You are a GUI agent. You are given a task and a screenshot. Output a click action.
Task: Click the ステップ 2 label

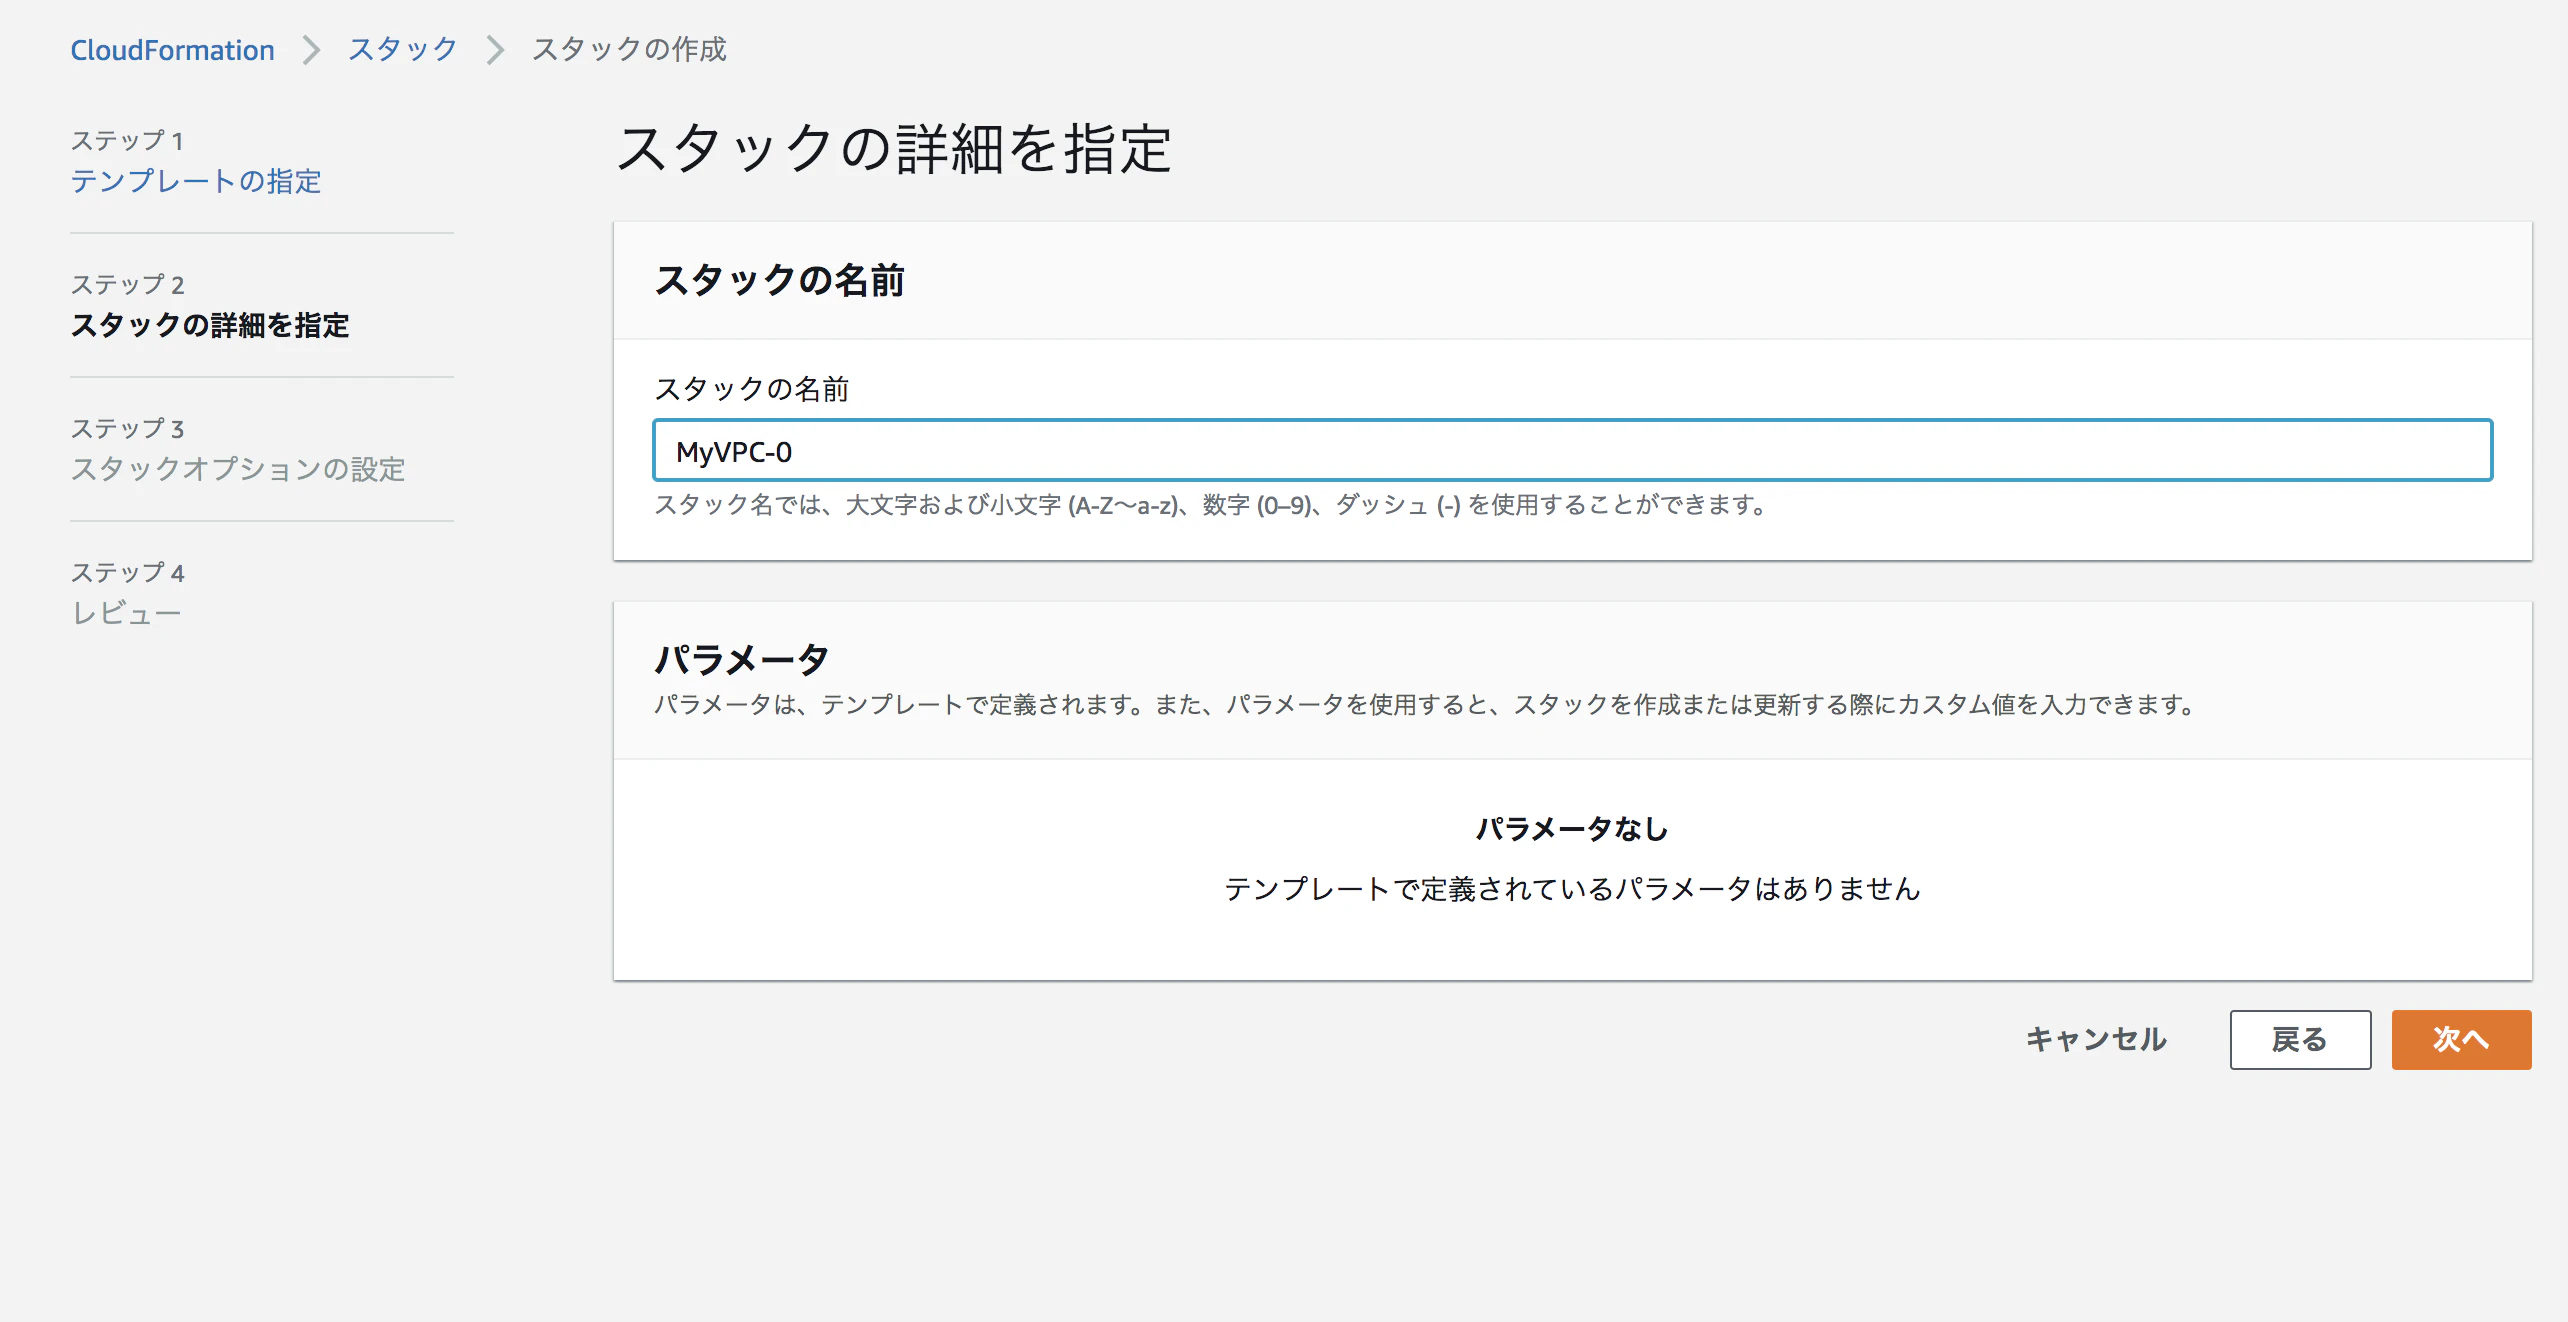click(x=127, y=285)
